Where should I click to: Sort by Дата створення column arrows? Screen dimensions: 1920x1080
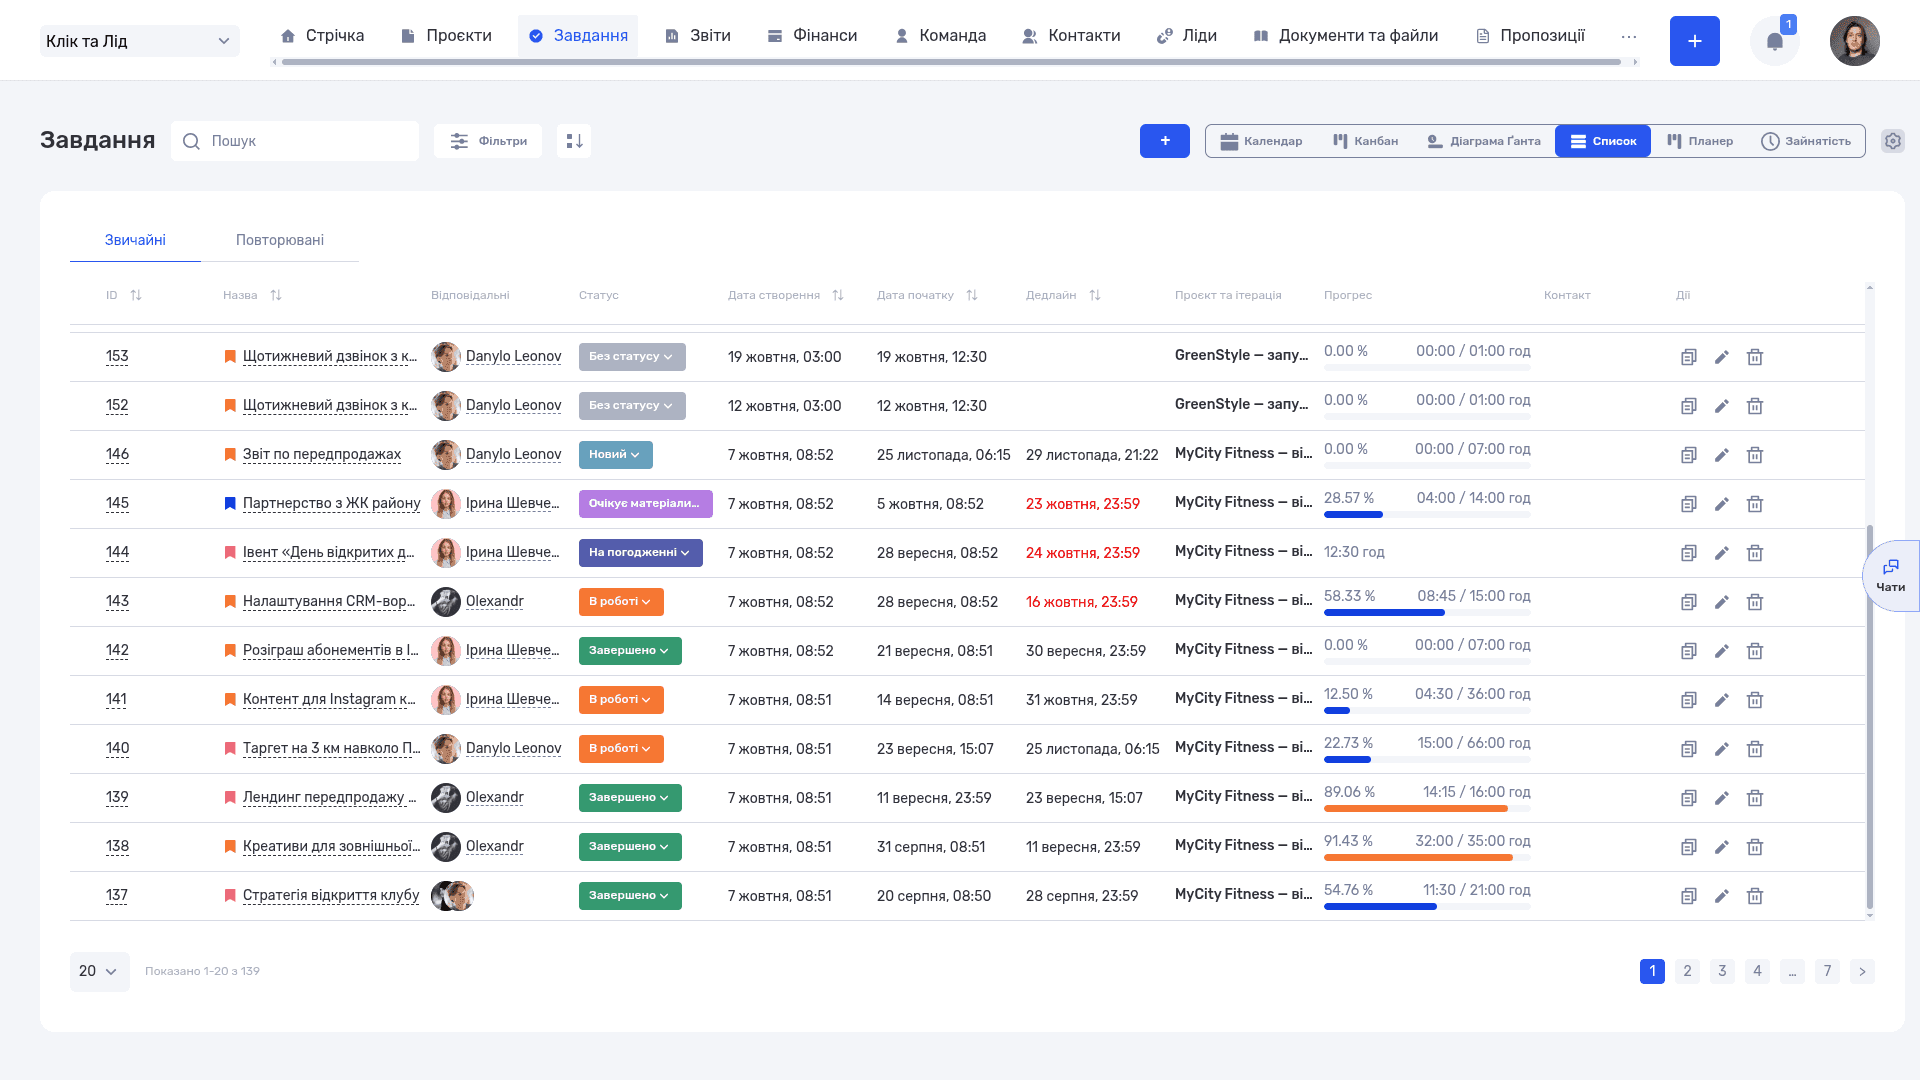click(838, 295)
